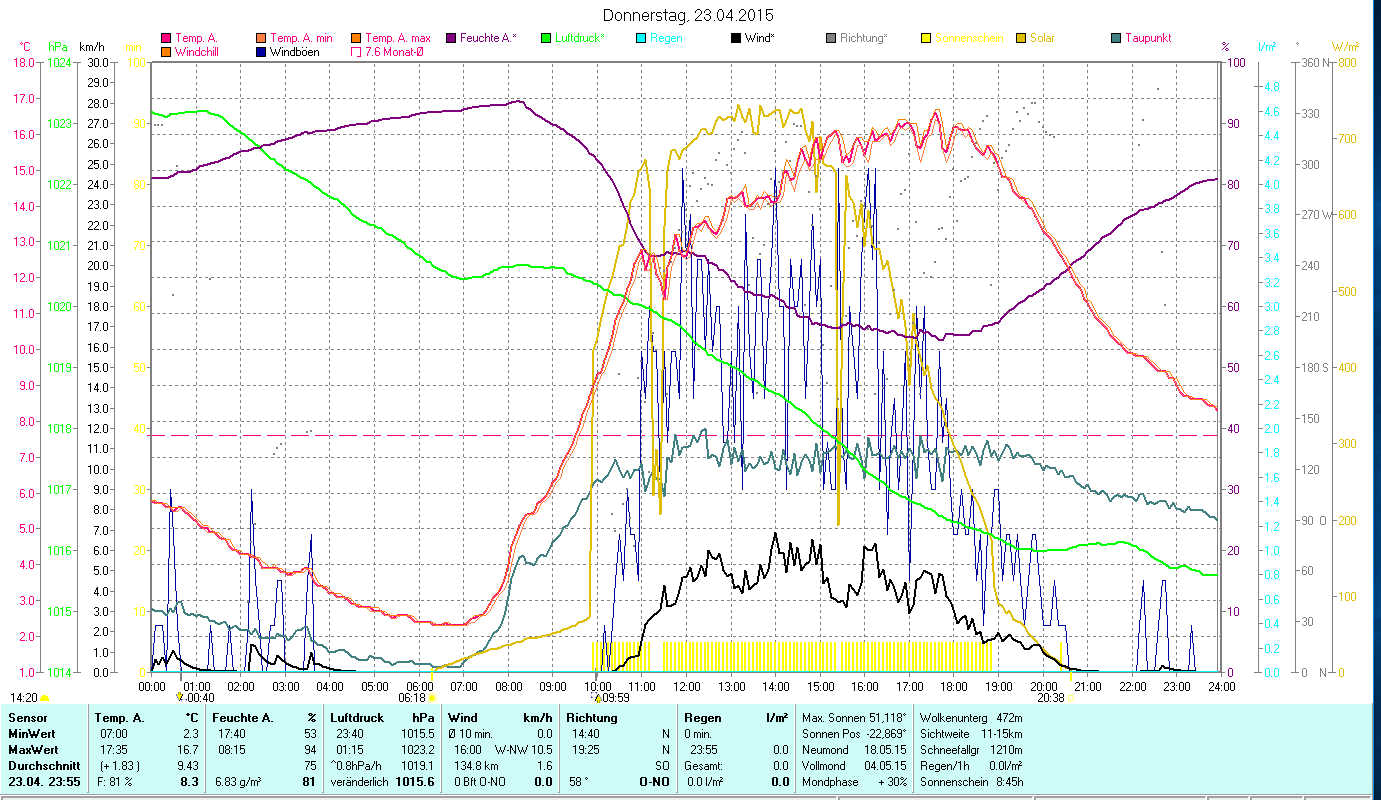Toggle the Regen series in legend
This screenshot has width=1381, height=800.
[x=641, y=38]
